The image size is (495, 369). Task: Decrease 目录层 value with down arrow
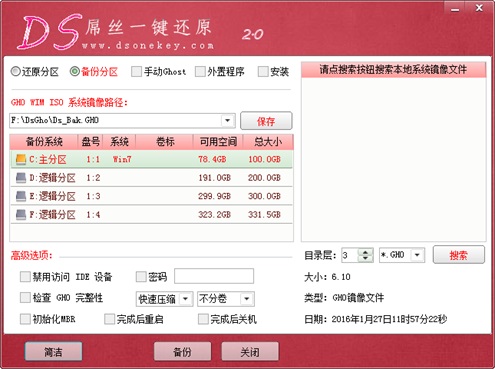pos(365,258)
